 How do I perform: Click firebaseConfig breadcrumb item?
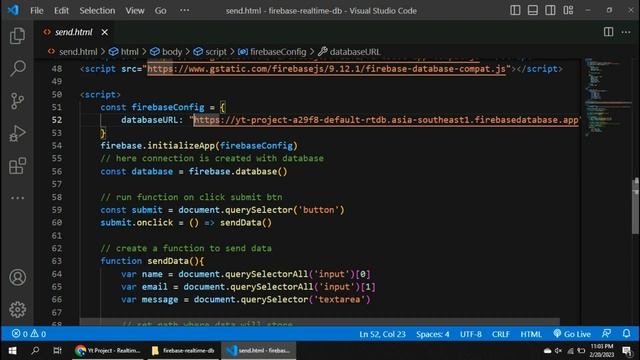[278, 52]
